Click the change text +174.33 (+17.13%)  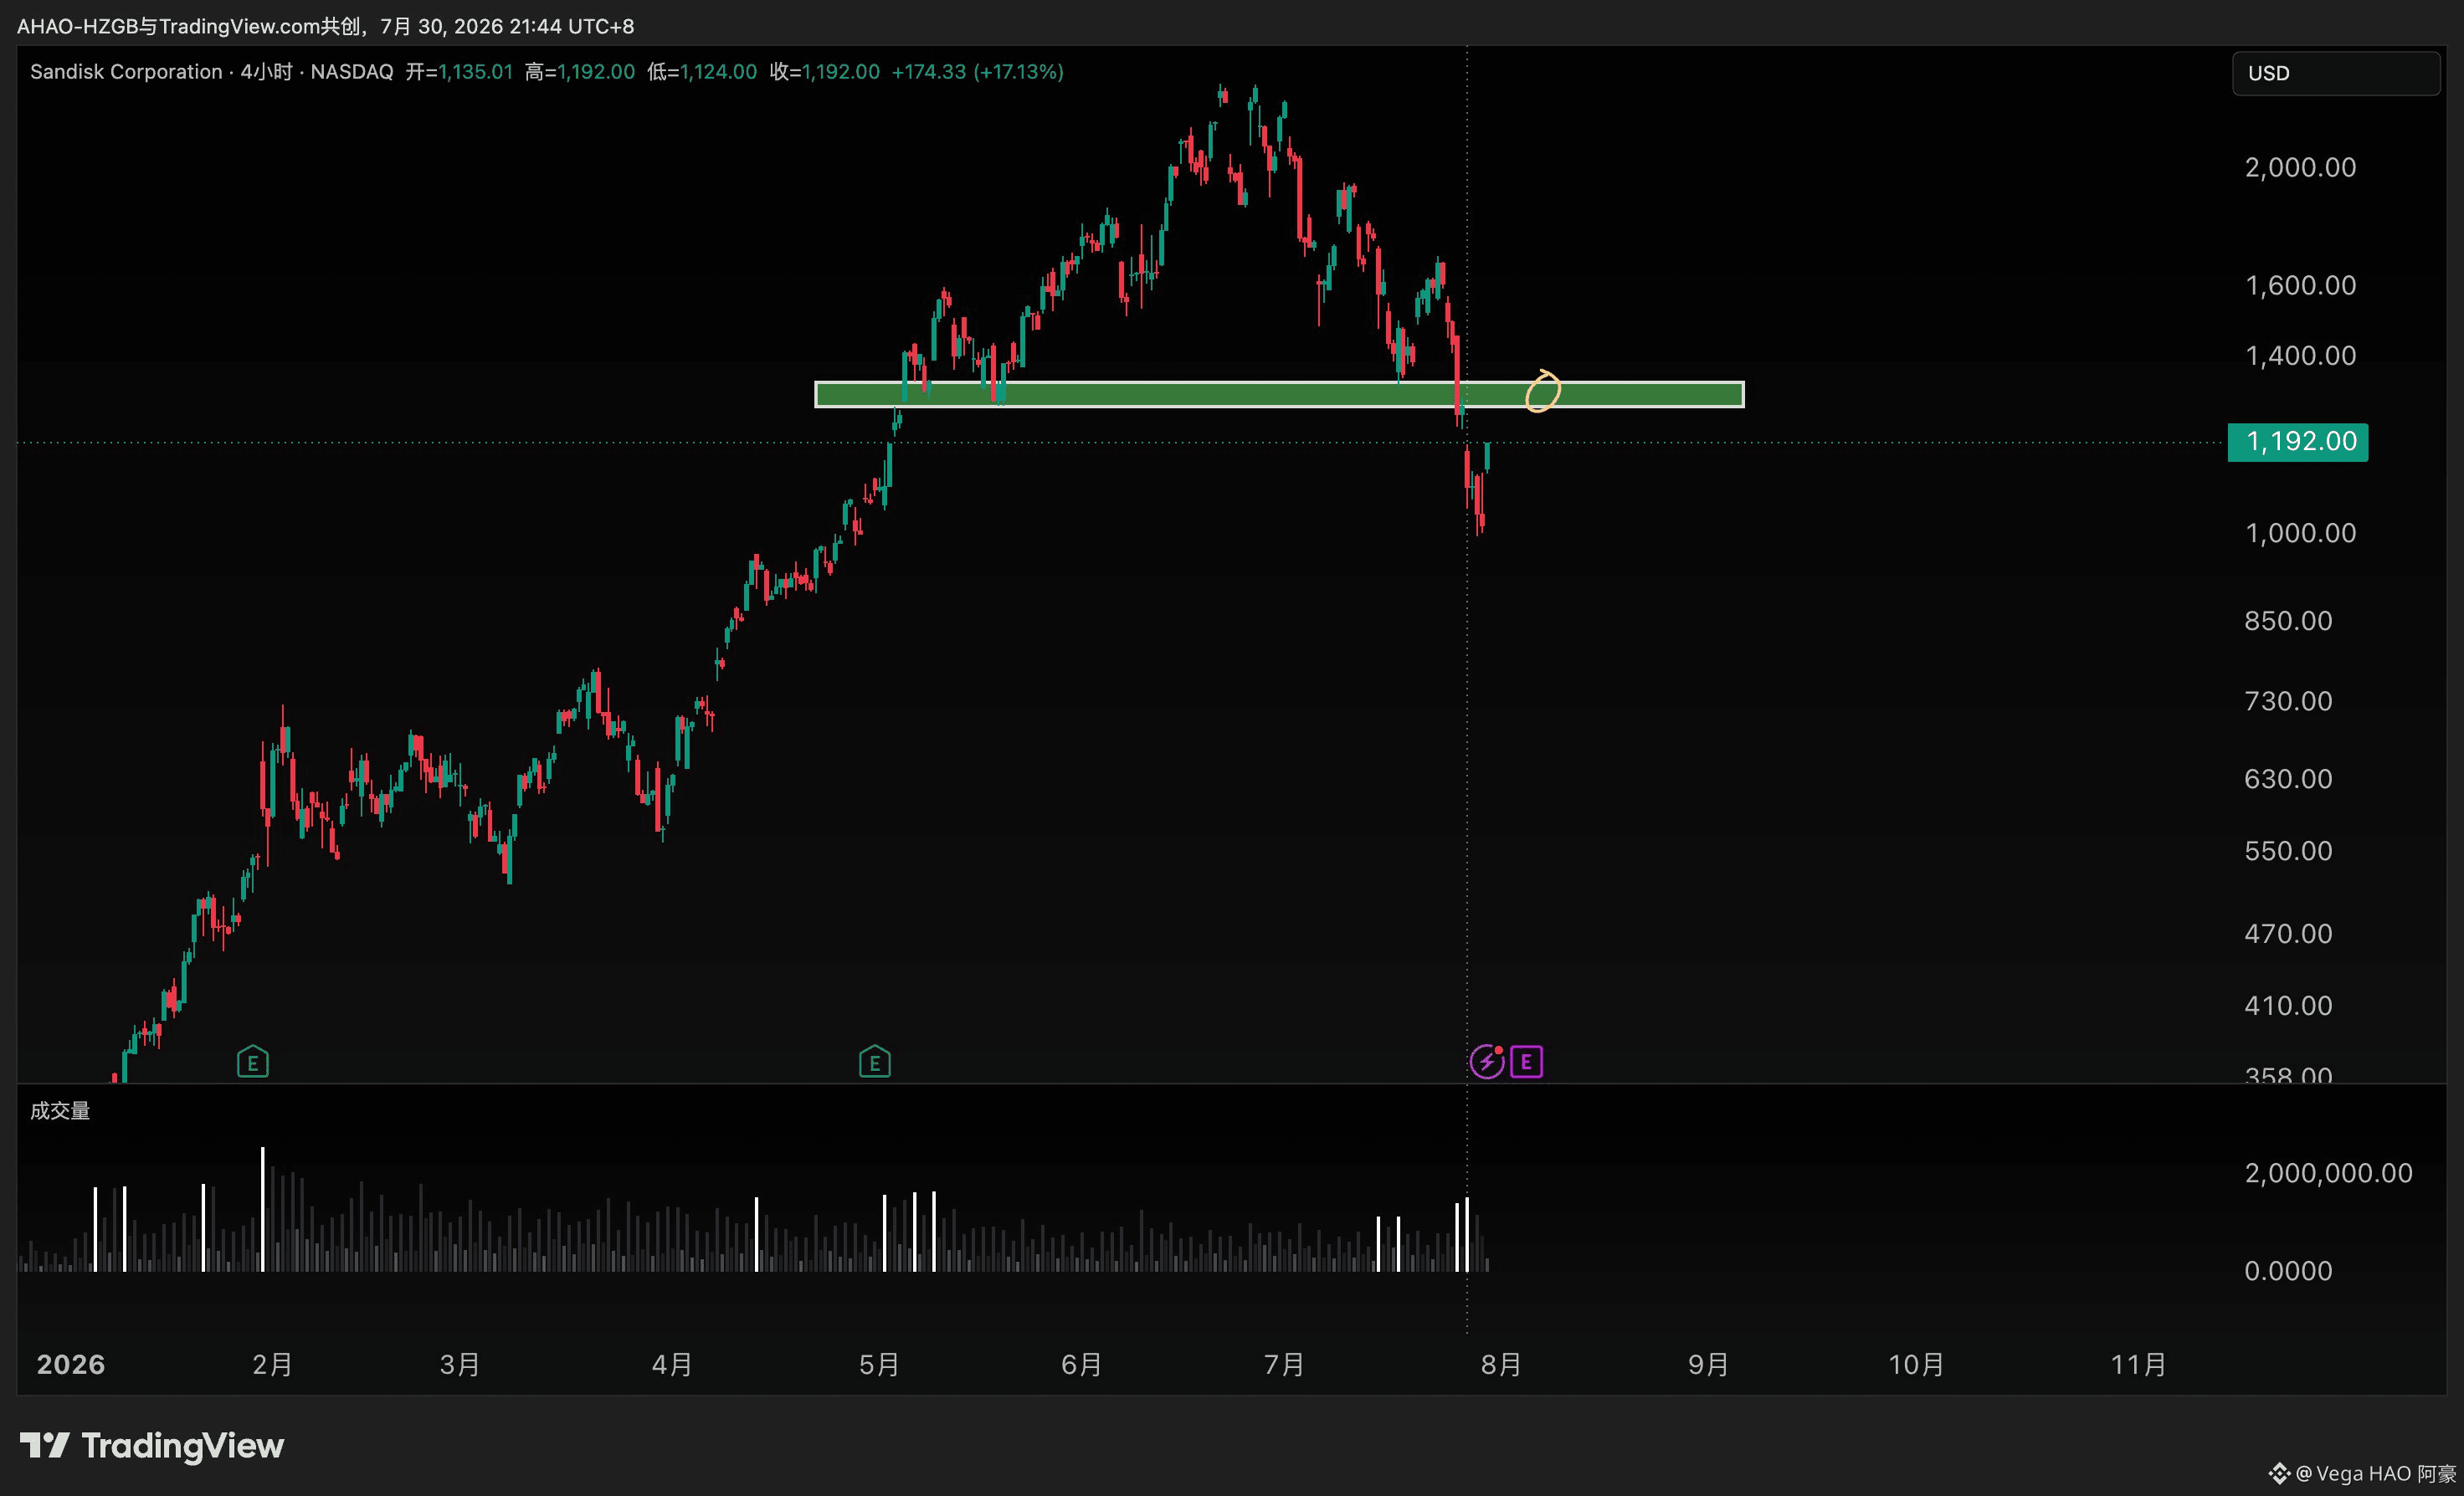tap(978, 72)
